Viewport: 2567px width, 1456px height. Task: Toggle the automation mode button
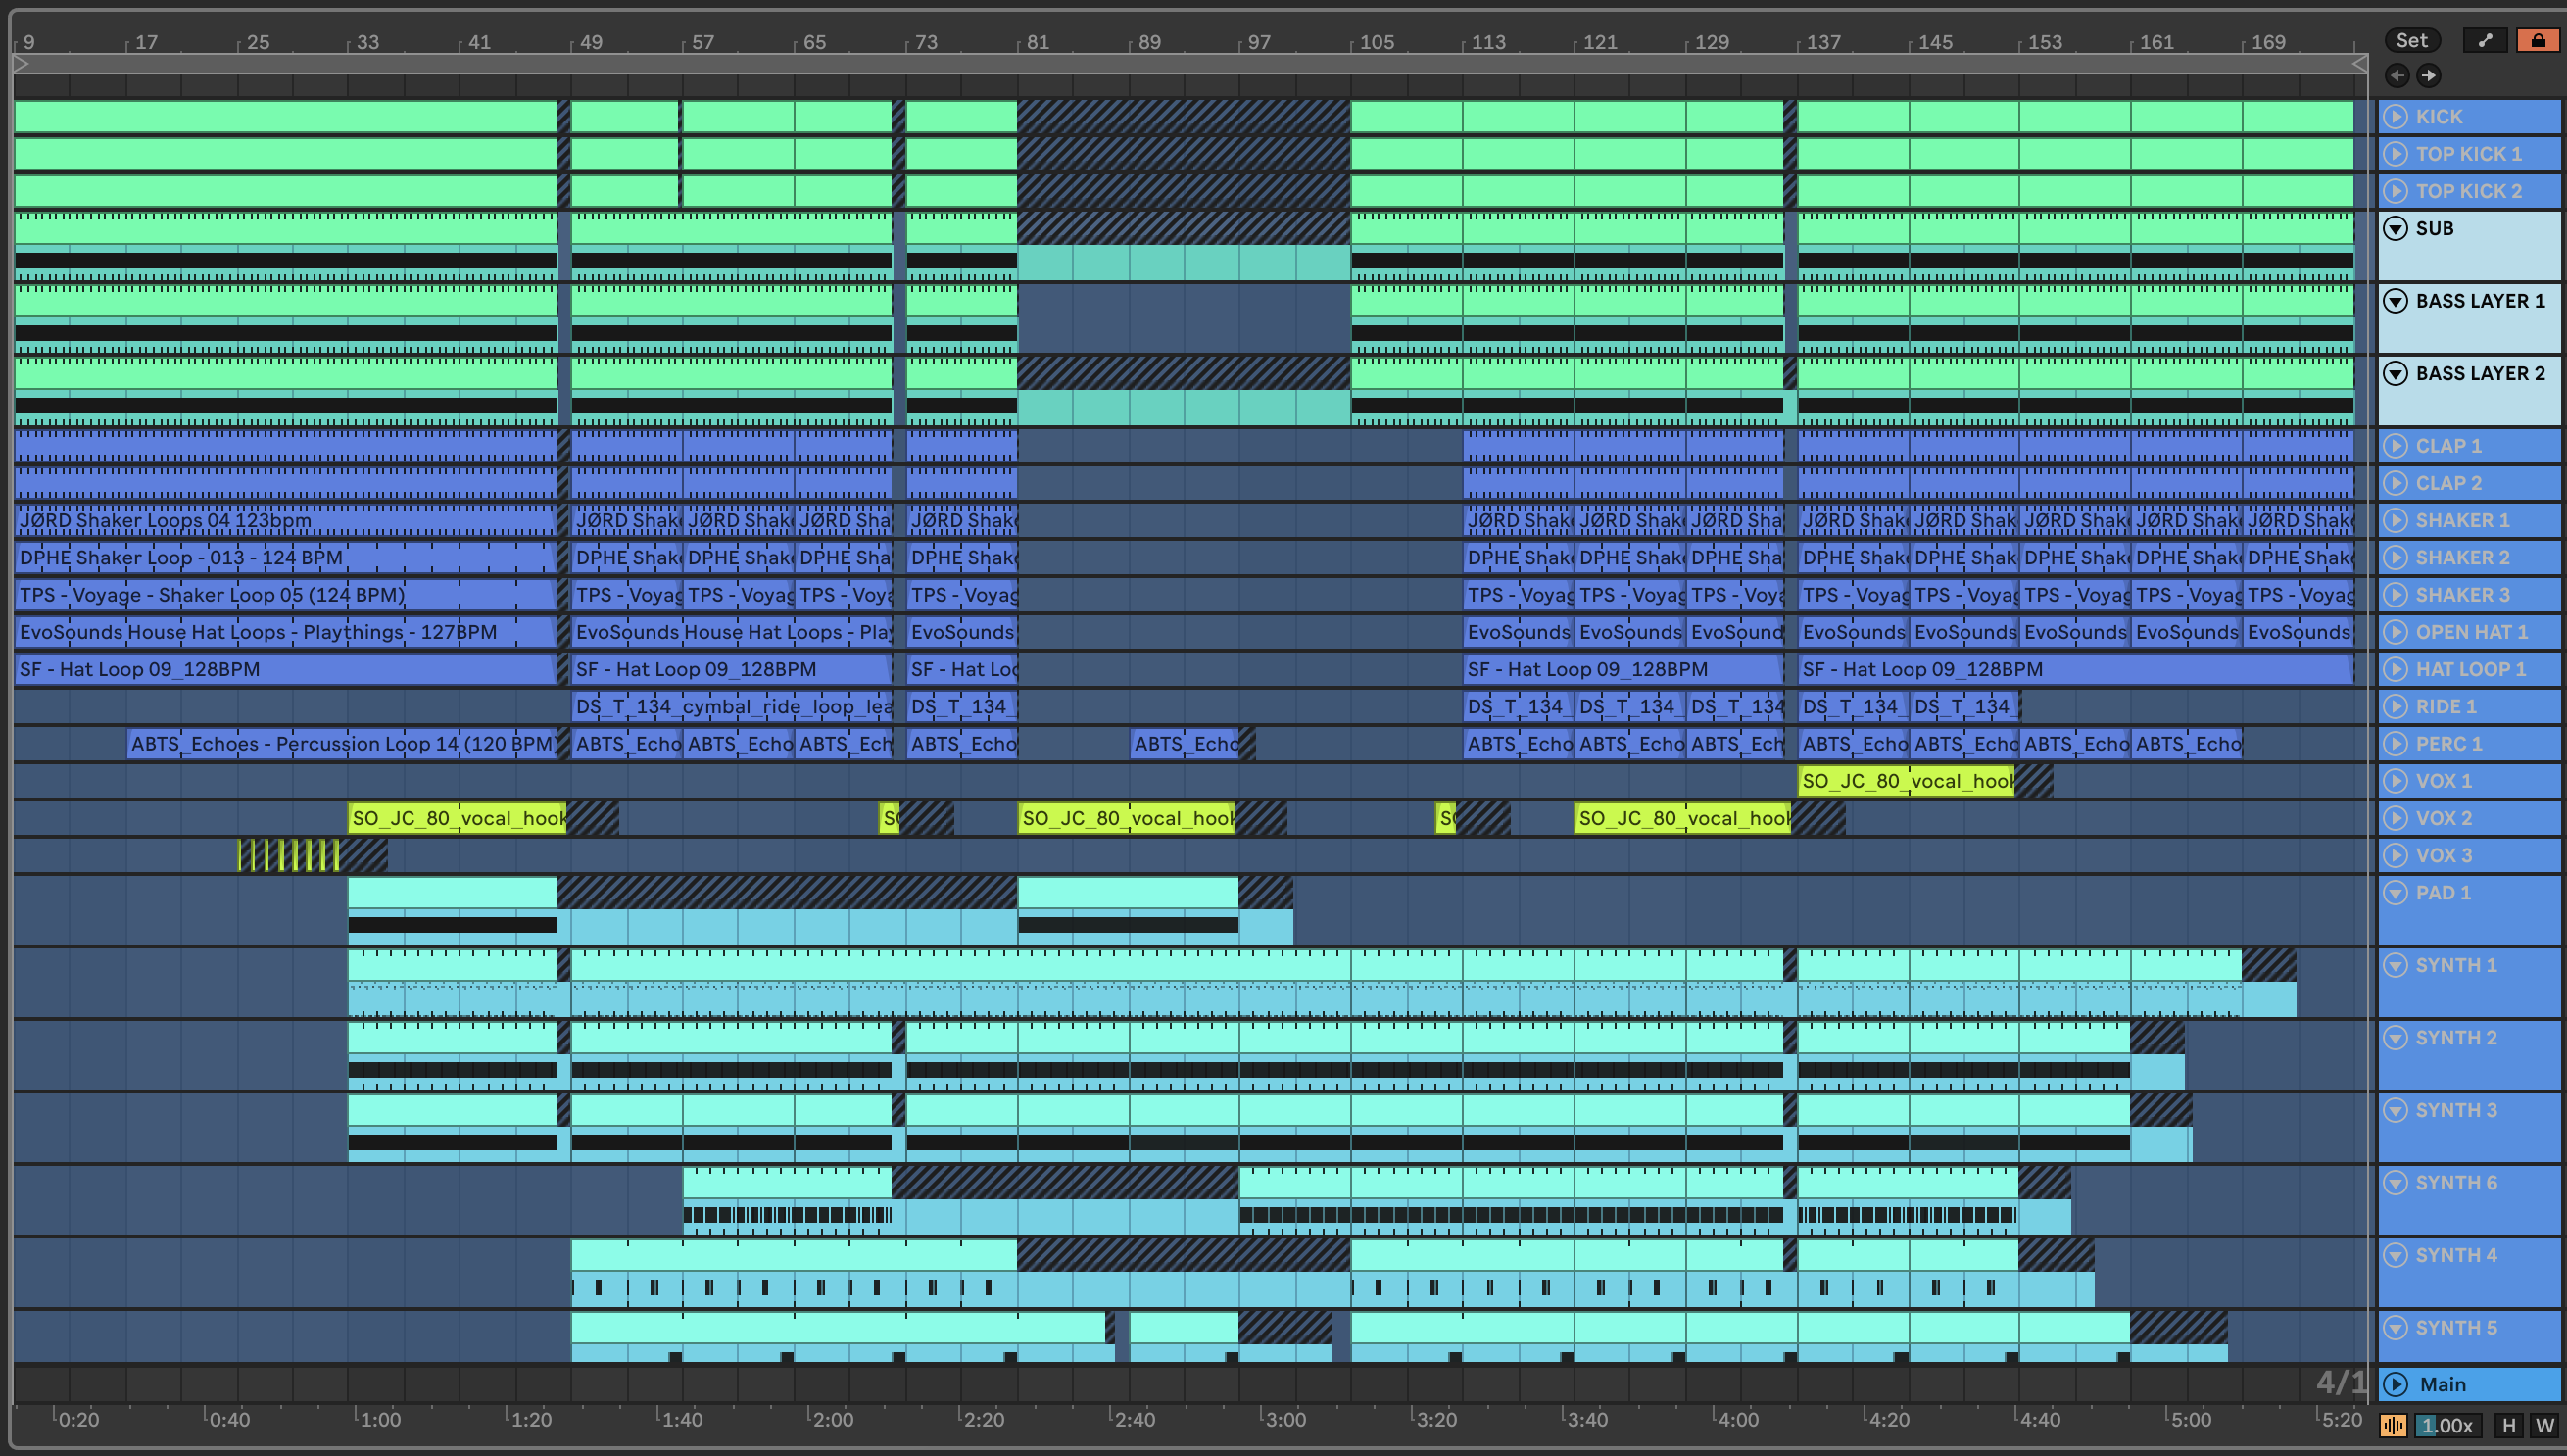[2485, 40]
